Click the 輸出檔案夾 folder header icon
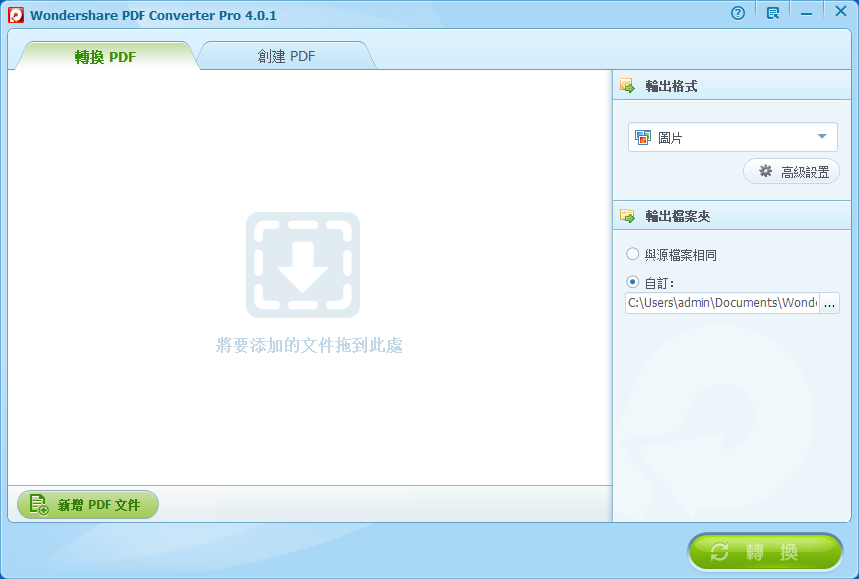 (627, 215)
